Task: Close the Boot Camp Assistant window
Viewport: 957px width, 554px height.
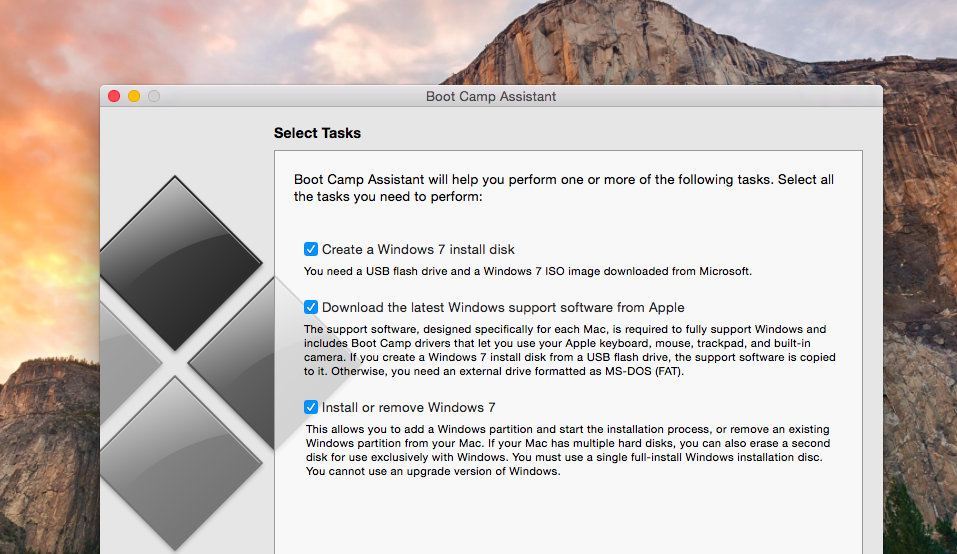Action: point(114,96)
